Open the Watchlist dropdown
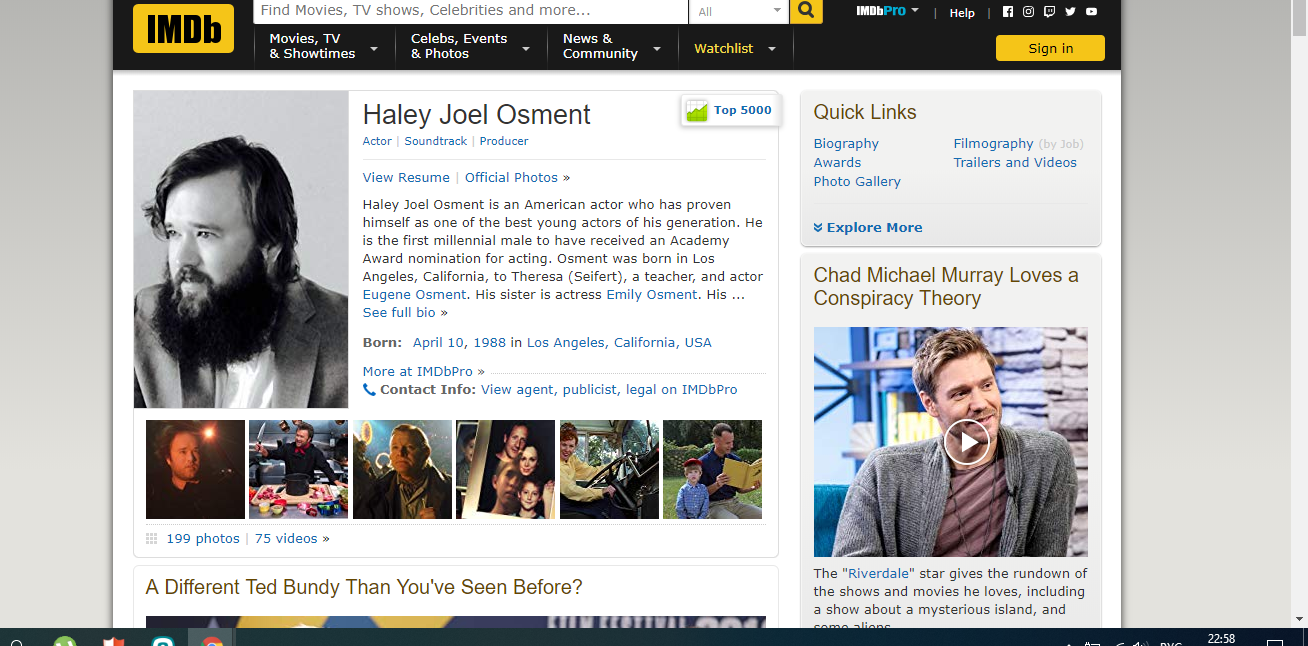Image resolution: width=1308 pixels, height=646 pixels. coord(735,48)
